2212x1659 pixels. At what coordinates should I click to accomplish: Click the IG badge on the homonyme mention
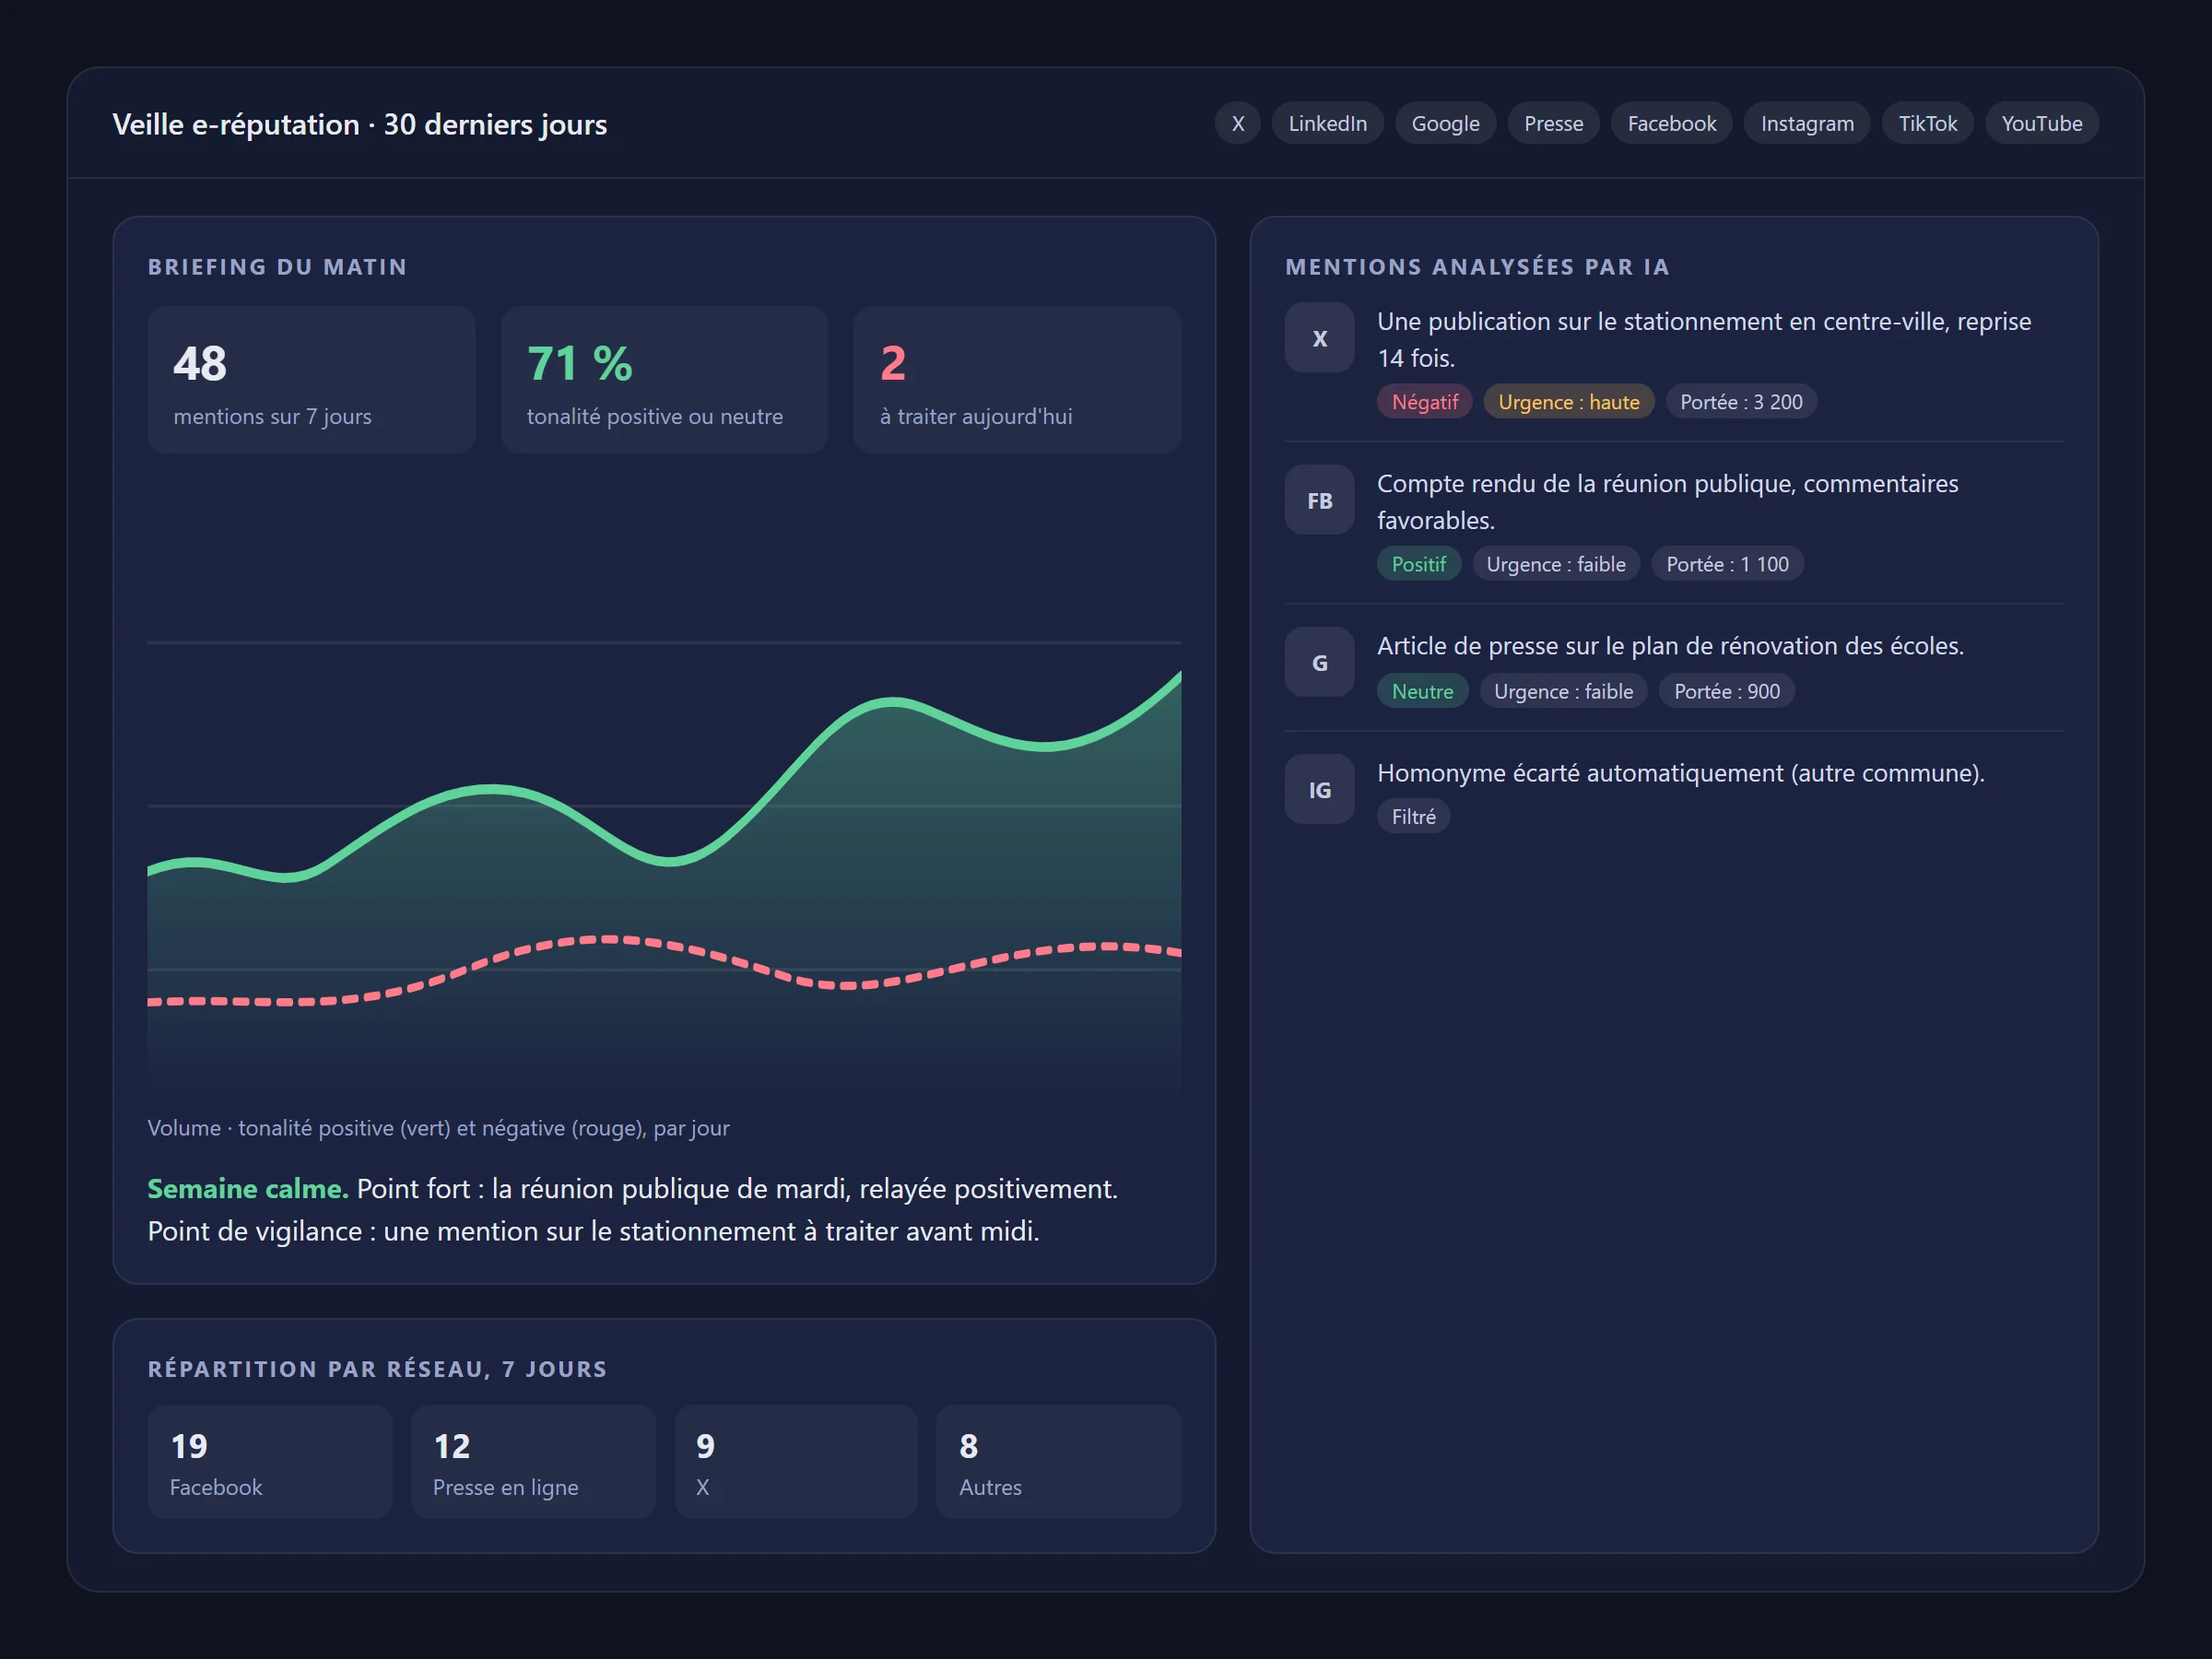1319,789
